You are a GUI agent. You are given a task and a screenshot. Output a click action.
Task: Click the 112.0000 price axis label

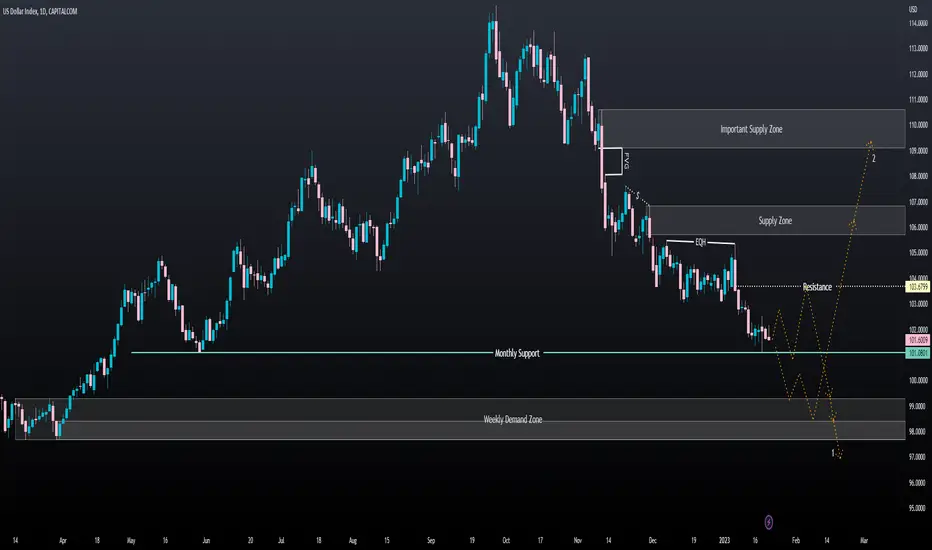coord(918,74)
